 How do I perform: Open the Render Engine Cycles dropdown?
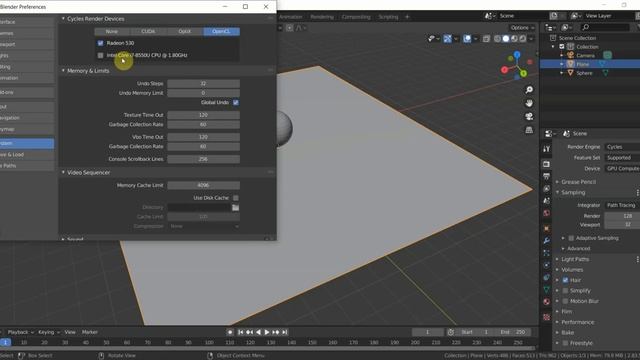coord(622,147)
